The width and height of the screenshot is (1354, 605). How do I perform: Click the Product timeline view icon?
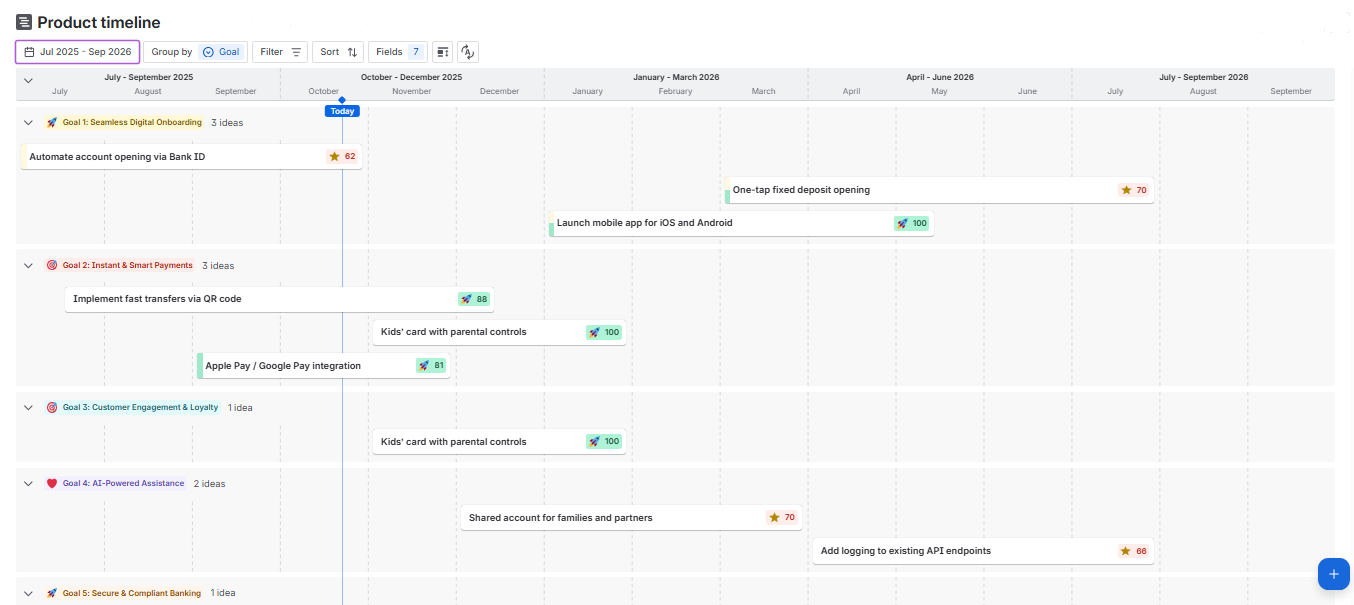pyautogui.click(x=24, y=23)
